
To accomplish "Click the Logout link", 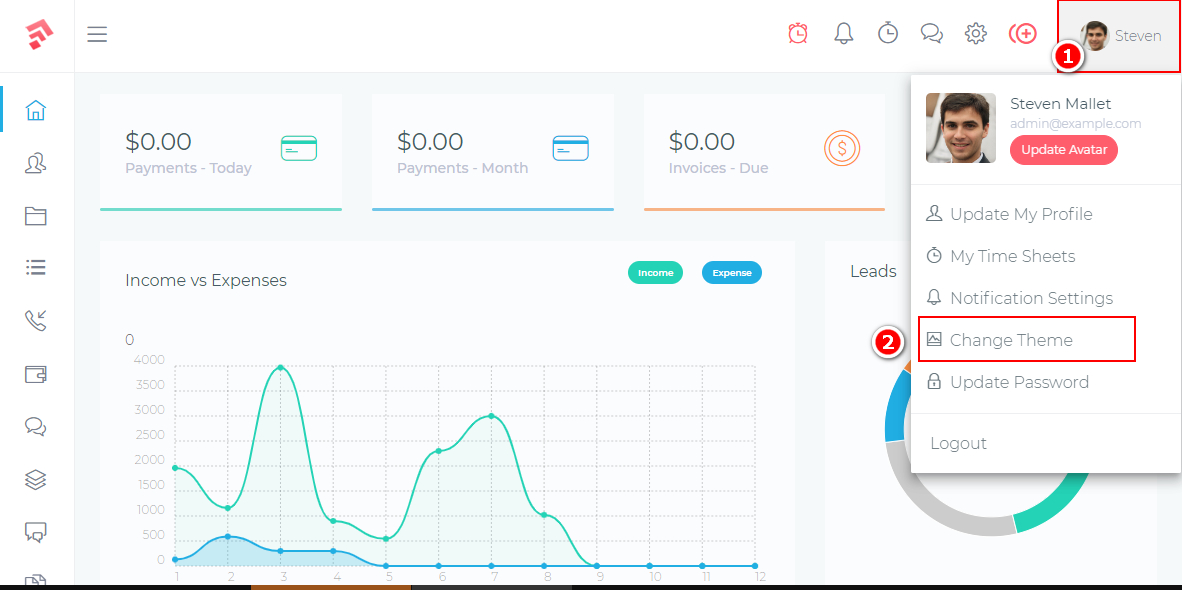I will (x=958, y=443).
